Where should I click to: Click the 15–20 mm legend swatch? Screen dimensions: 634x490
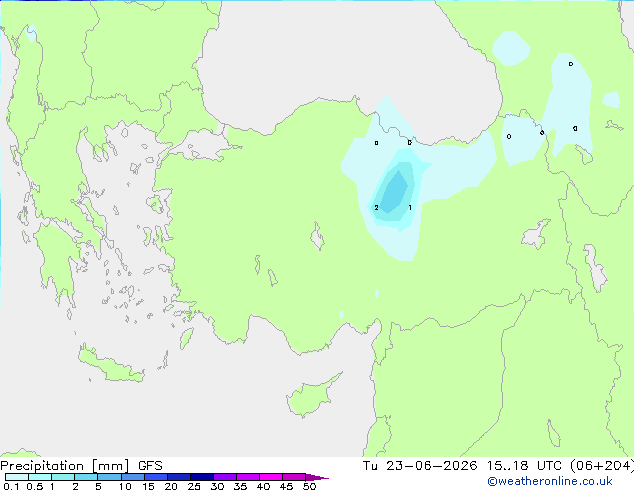[x=156, y=477]
